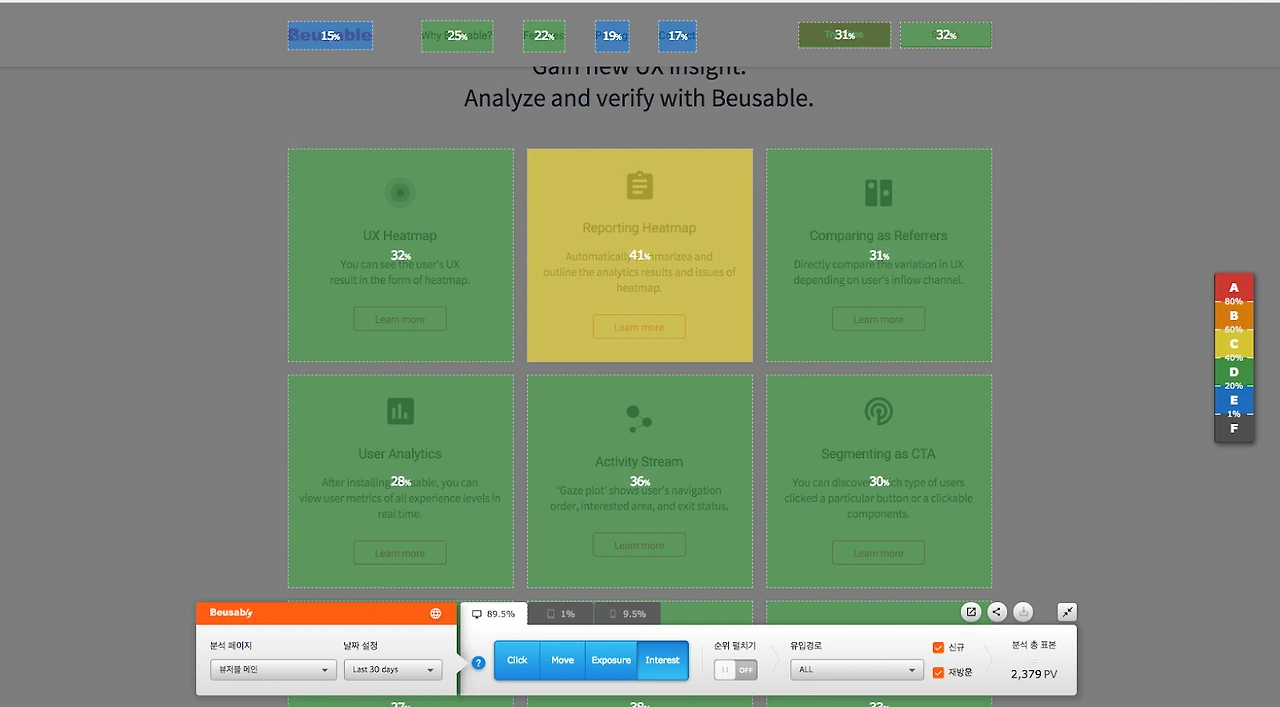Click 'Analyze and verify with Beusable.' heading
This screenshot has height=707, width=1280.
(x=639, y=98)
